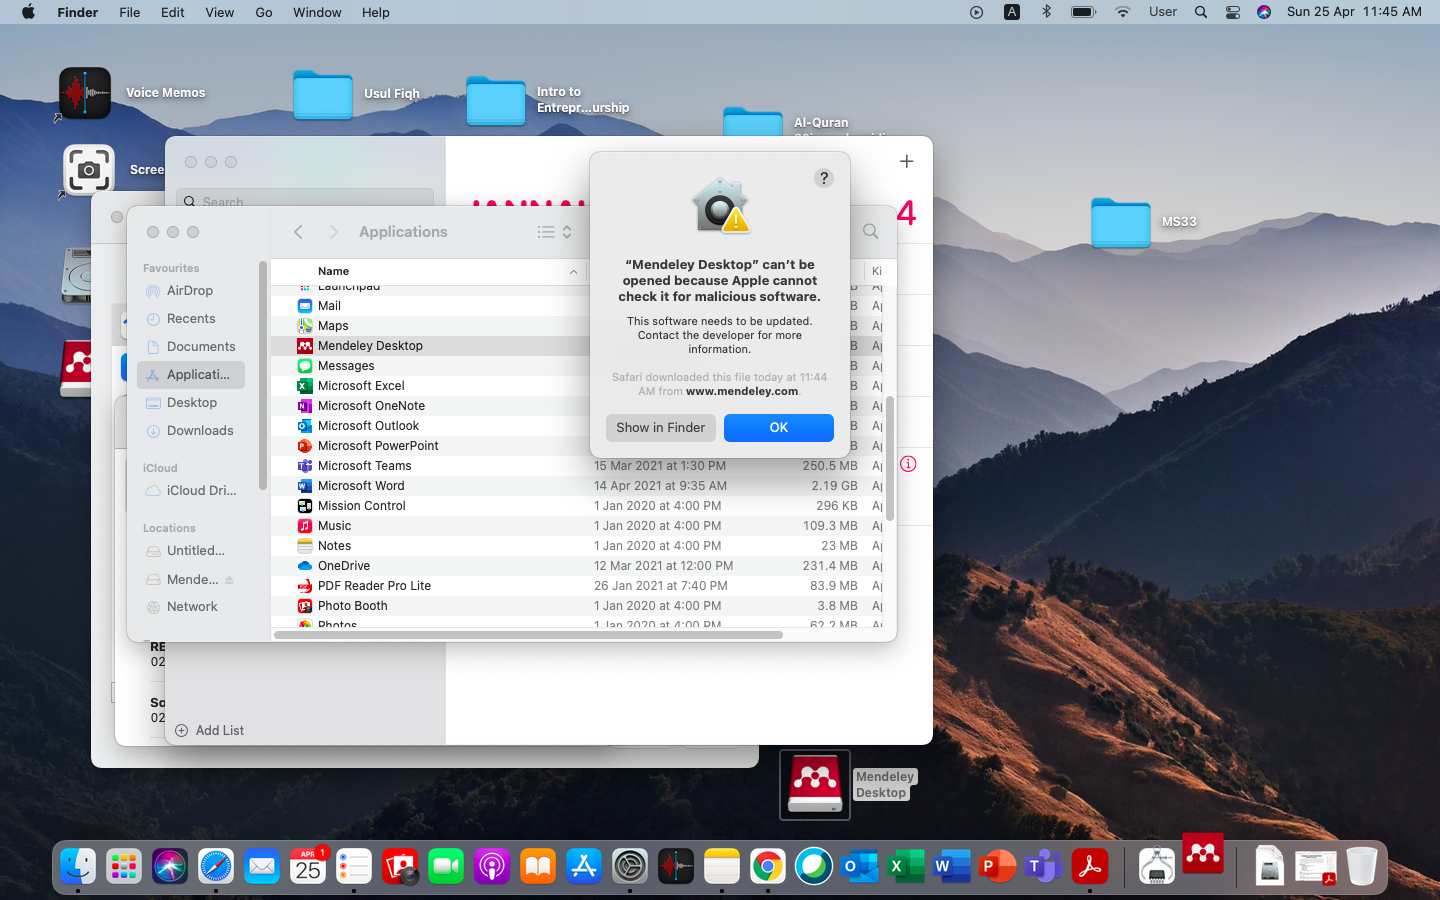Go back in the Applications Finder window
The width and height of the screenshot is (1440, 900).
pyautogui.click(x=298, y=232)
